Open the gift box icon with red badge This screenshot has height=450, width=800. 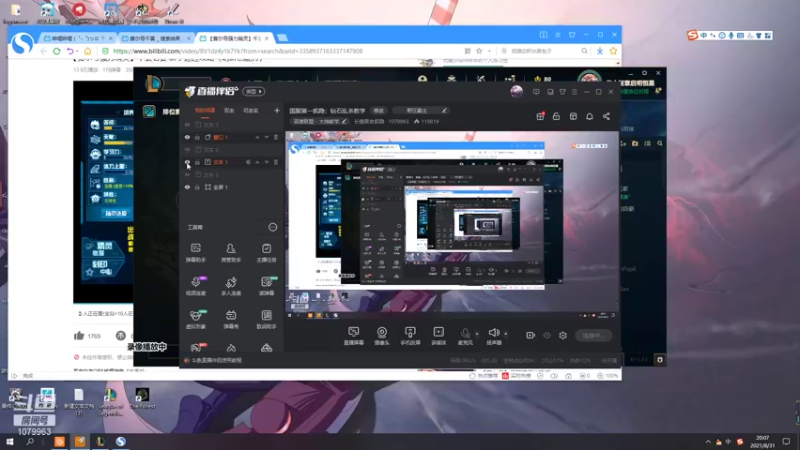point(540,116)
